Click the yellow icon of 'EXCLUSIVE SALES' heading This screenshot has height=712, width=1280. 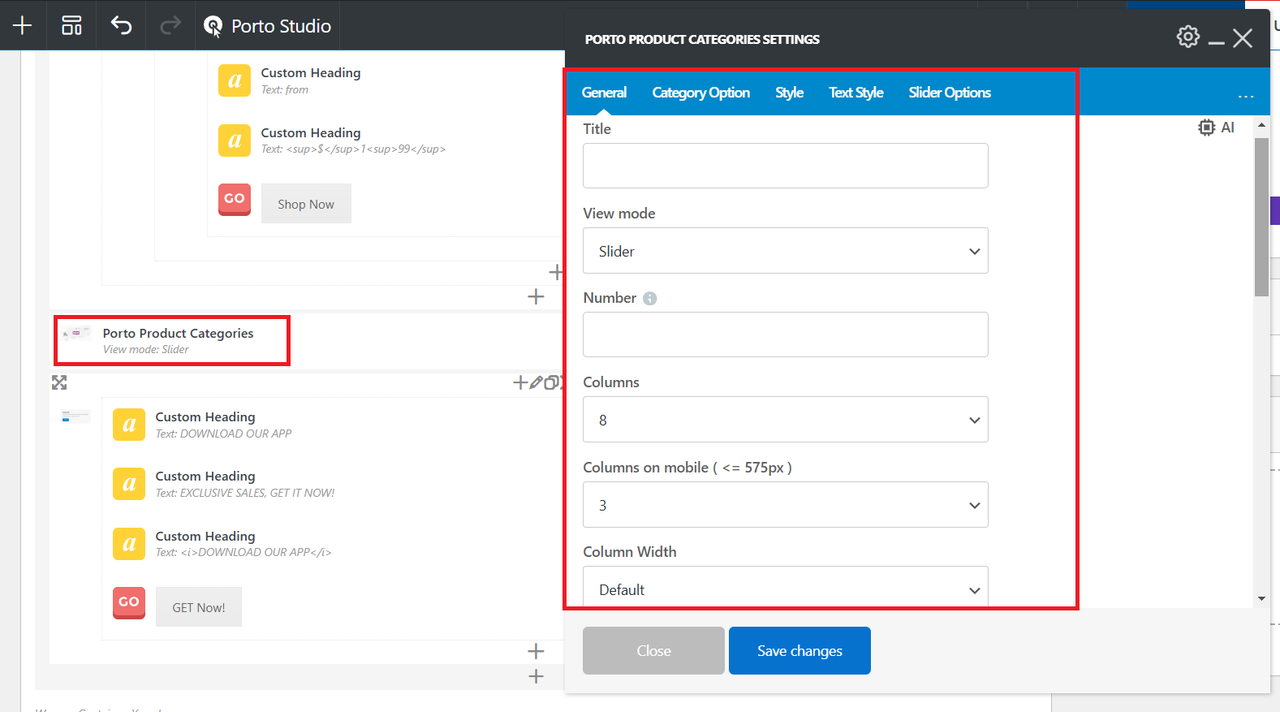(x=129, y=484)
